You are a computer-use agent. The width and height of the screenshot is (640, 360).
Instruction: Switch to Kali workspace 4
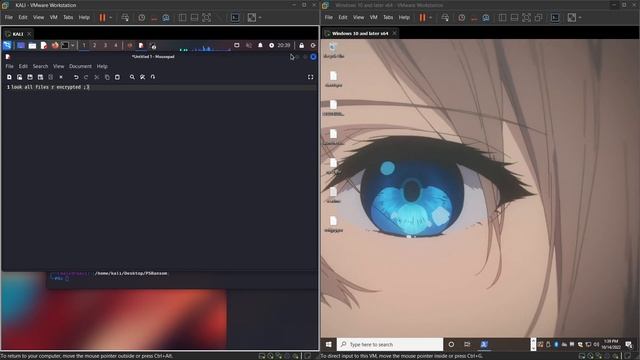(116, 45)
